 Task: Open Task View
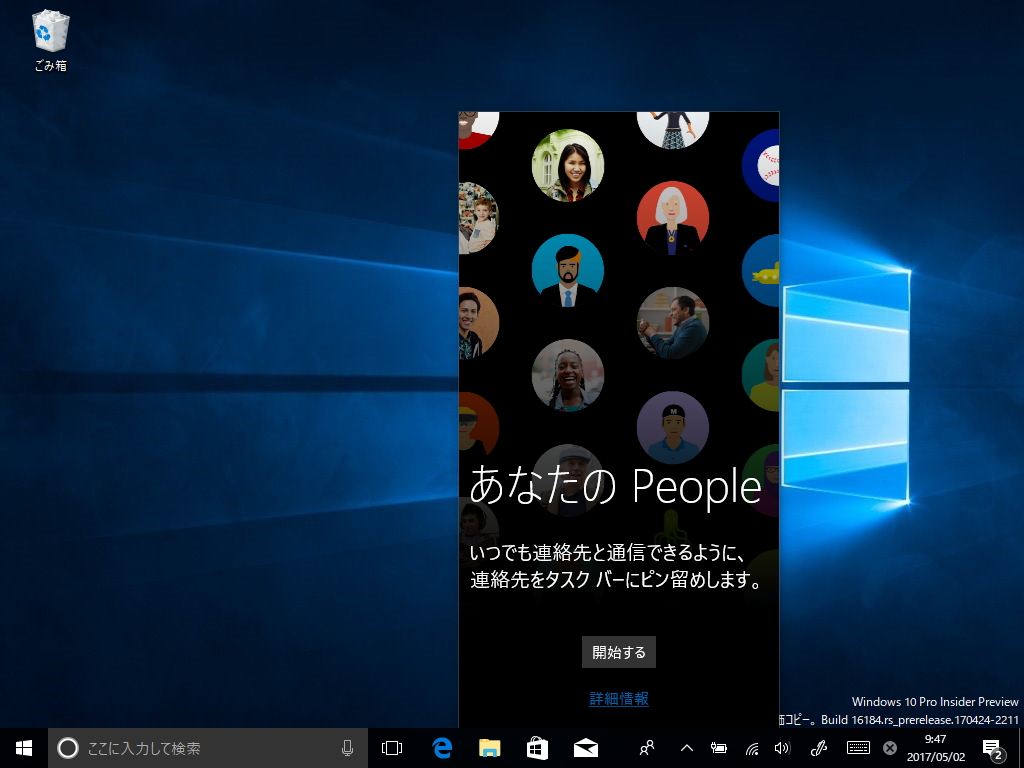click(390, 747)
